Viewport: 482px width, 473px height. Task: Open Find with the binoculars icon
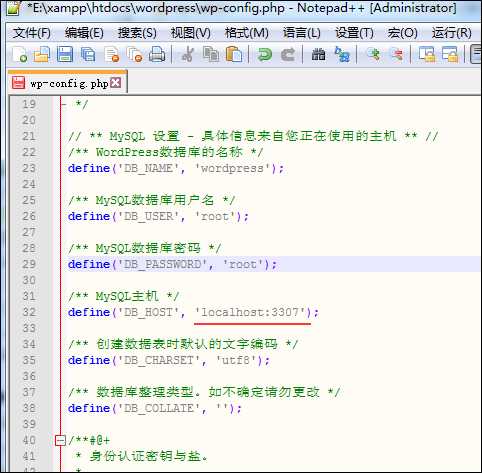tap(318, 54)
